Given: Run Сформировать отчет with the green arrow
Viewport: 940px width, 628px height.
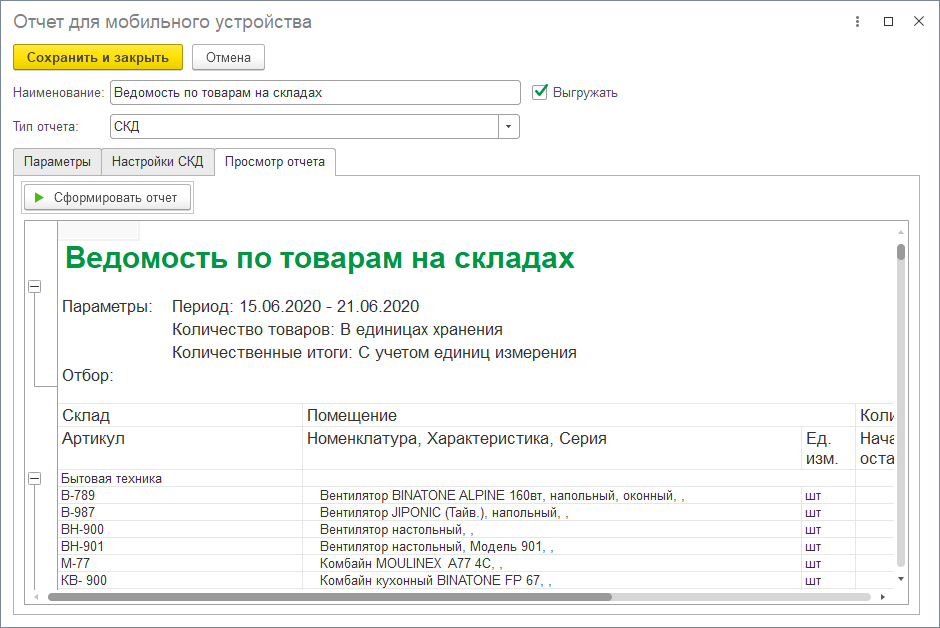Looking at the screenshot, I should [x=107, y=198].
